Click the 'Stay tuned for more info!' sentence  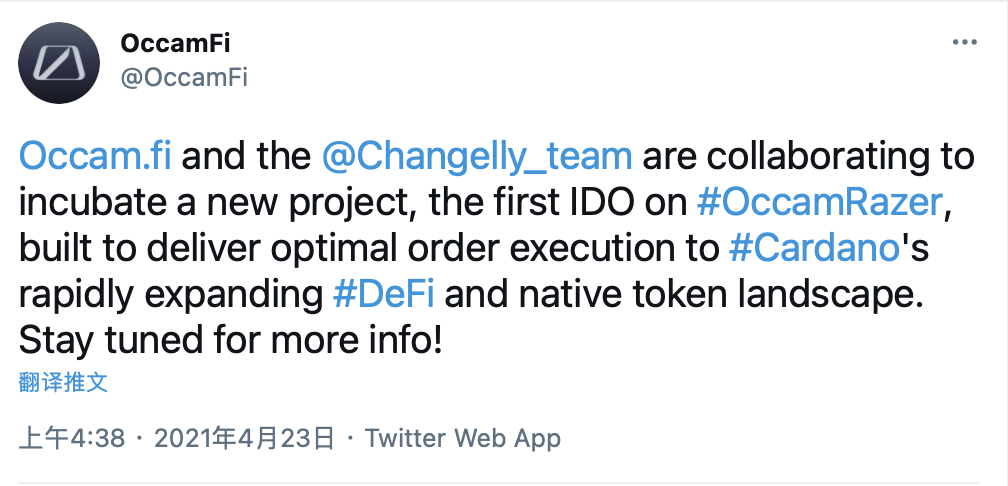(x=231, y=341)
